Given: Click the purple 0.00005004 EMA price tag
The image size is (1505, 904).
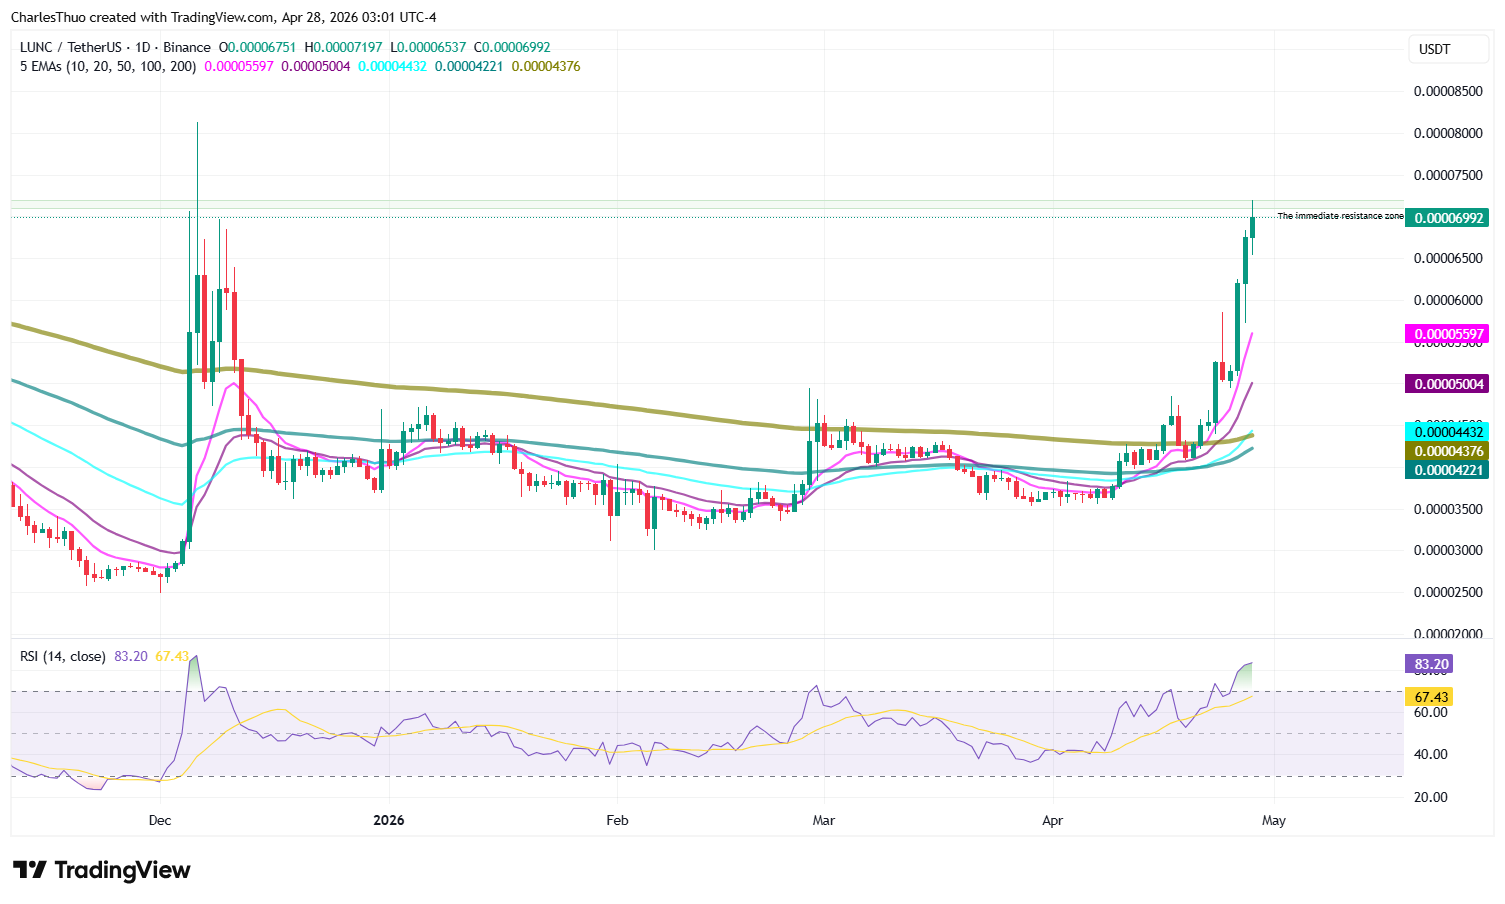Looking at the screenshot, I should click(x=1446, y=384).
